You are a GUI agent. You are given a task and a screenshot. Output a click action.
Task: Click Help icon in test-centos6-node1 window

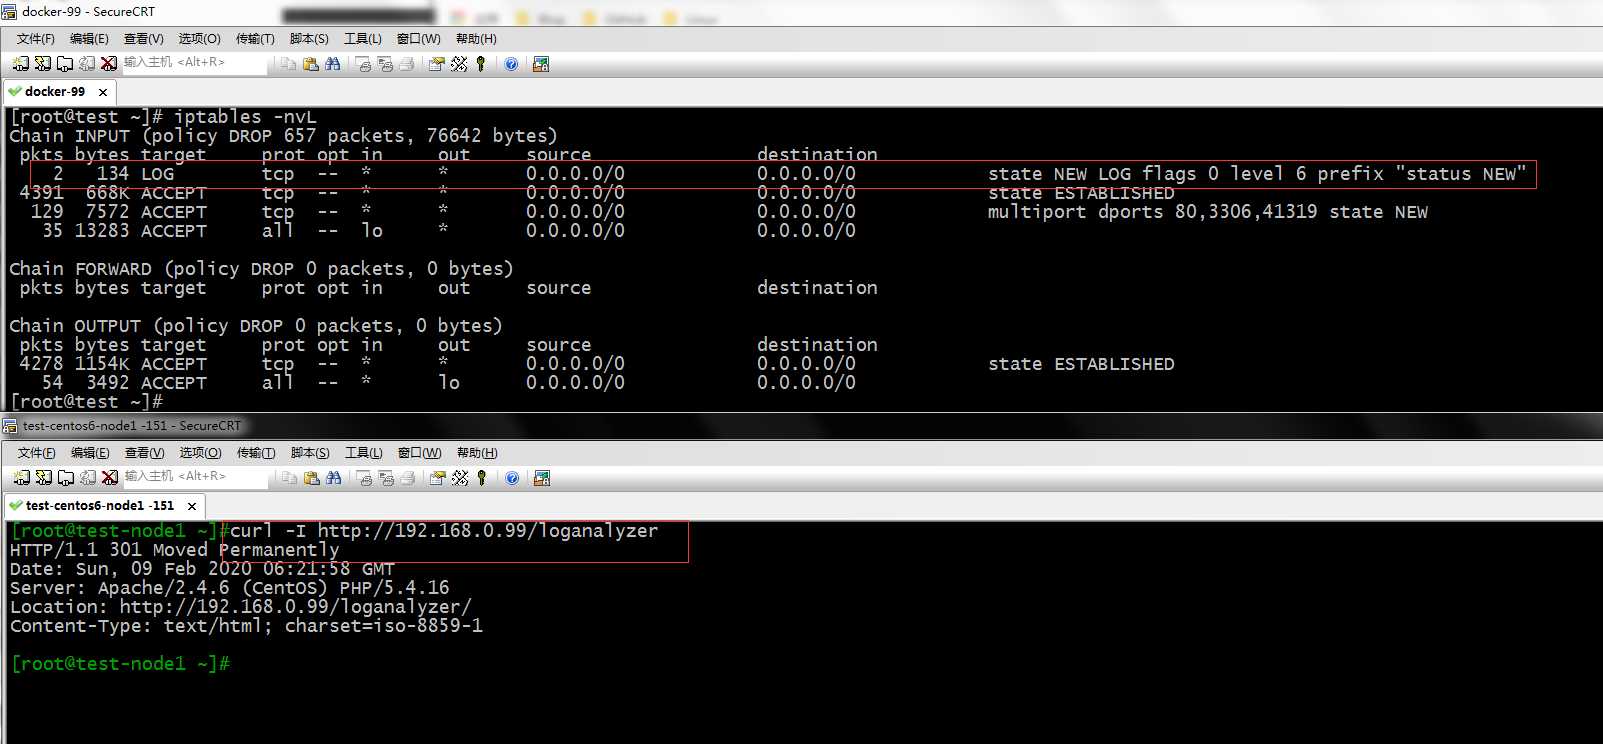(x=512, y=477)
